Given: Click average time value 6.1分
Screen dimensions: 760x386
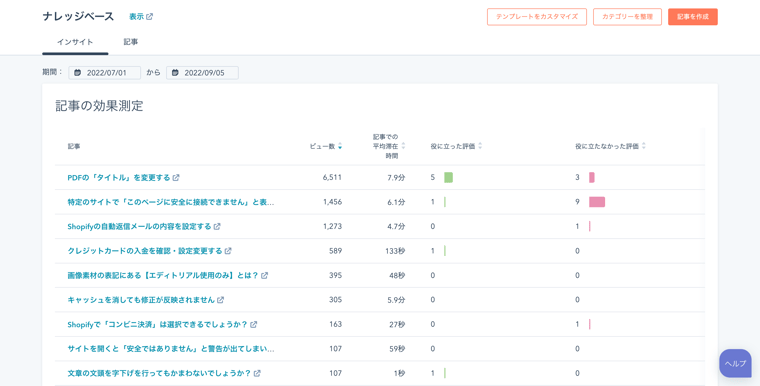Looking at the screenshot, I should (x=396, y=202).
